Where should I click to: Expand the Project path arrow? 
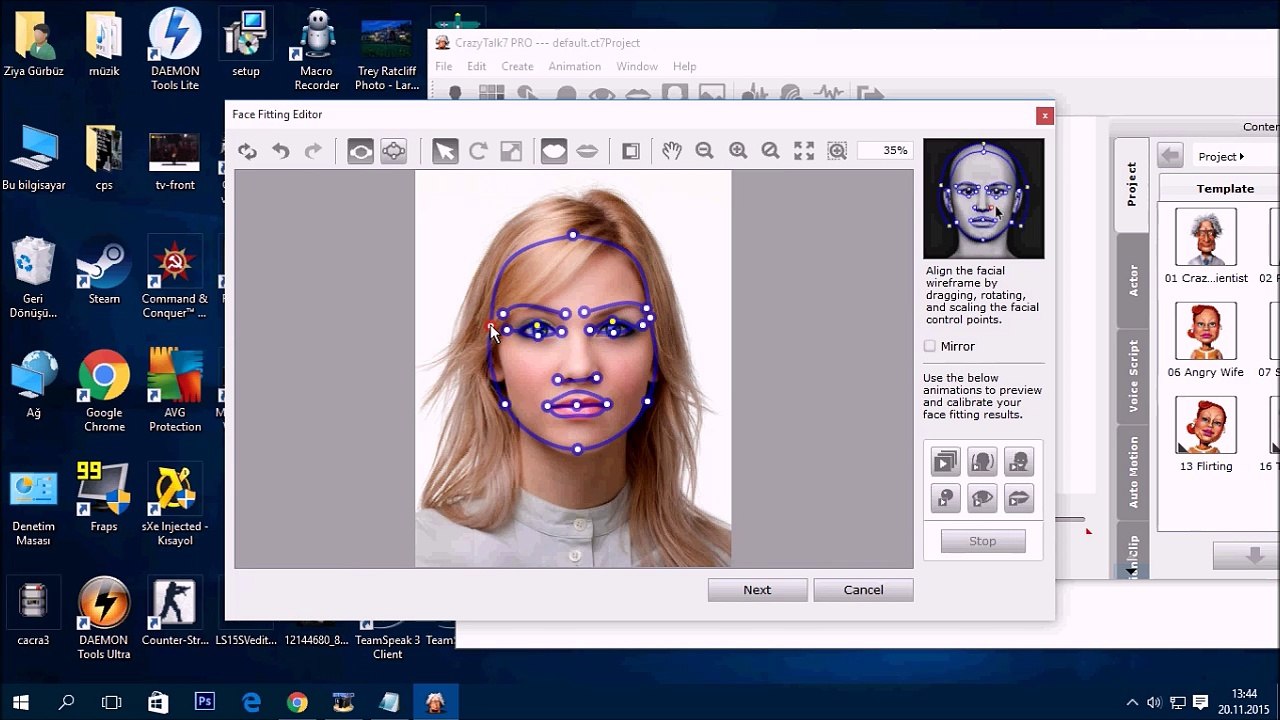tap(1241, 157)
